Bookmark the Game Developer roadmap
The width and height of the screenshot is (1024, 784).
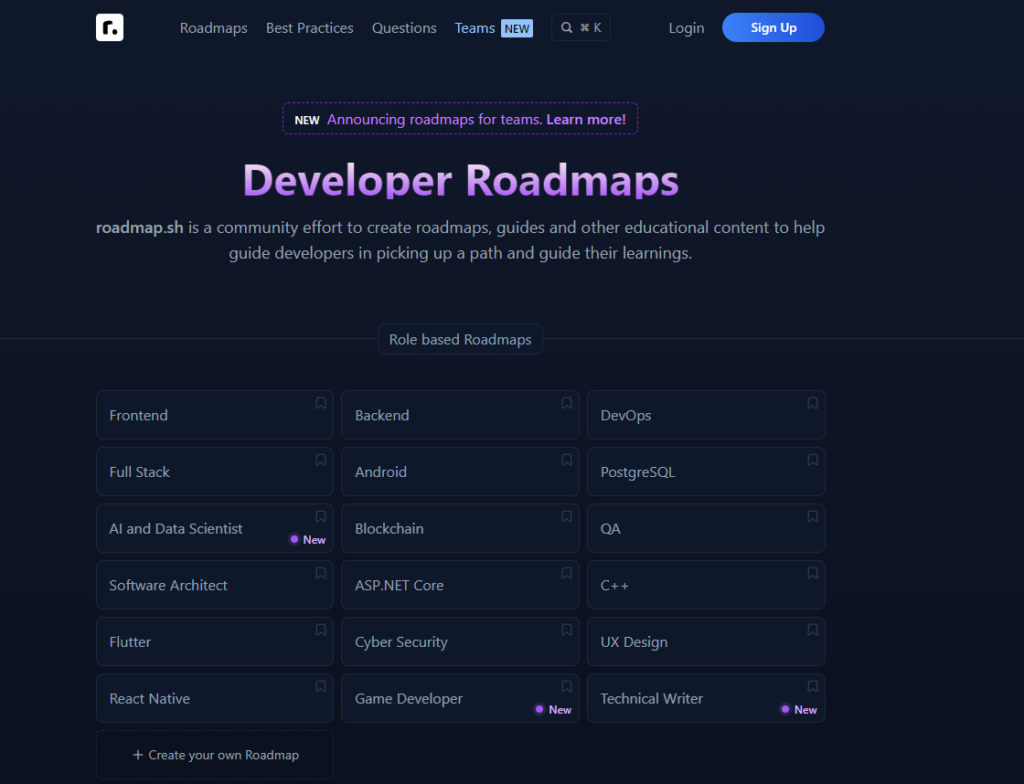pyautogui.click(x=567, y=687)
